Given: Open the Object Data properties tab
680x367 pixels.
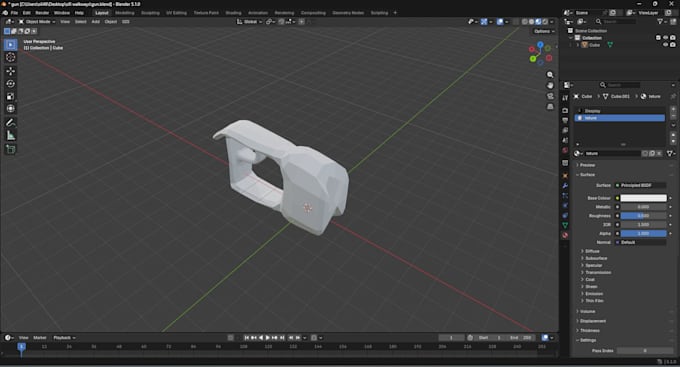Looking at the screenshot, I should [565, 225].
